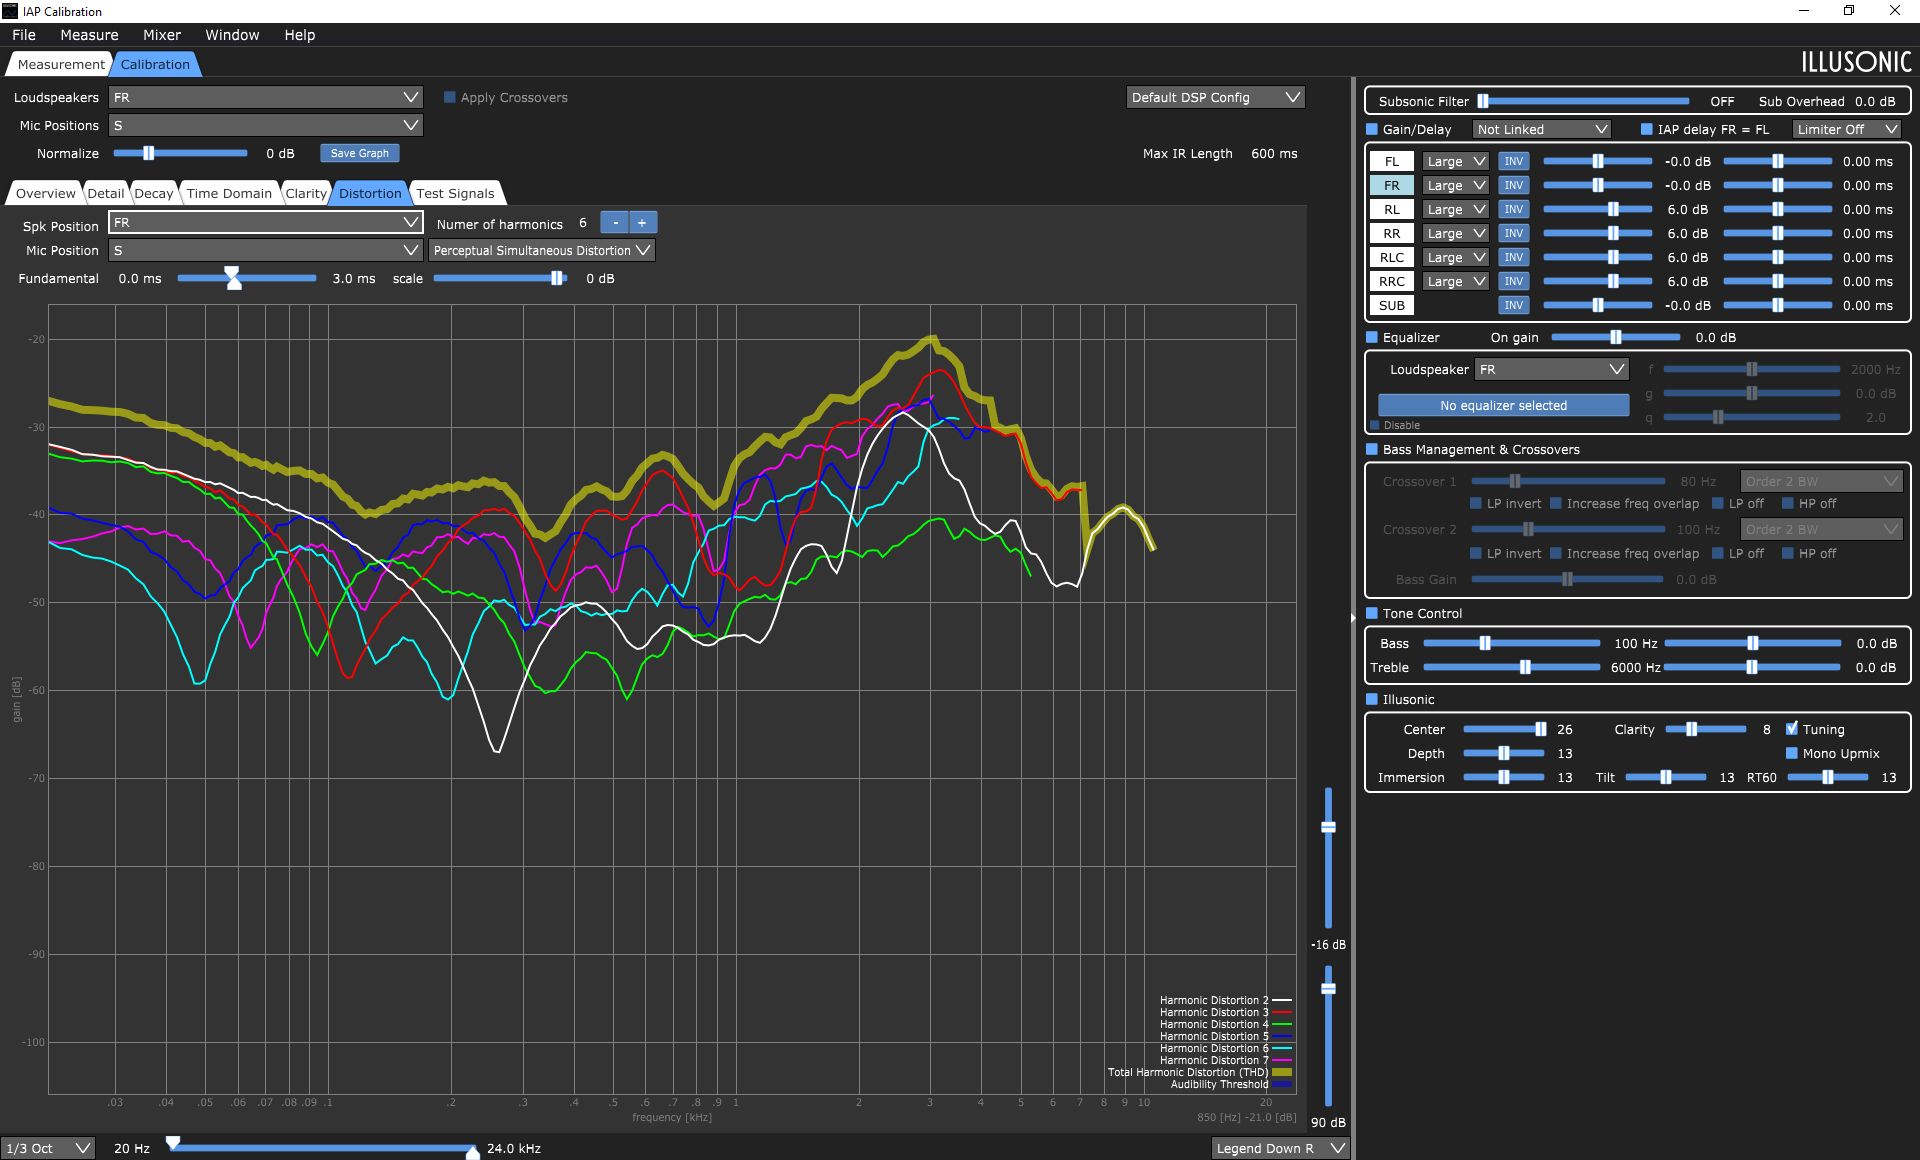
Task: Click the INV button for FL speaker
Action: pyautogui.click(x=1513, y=161)
